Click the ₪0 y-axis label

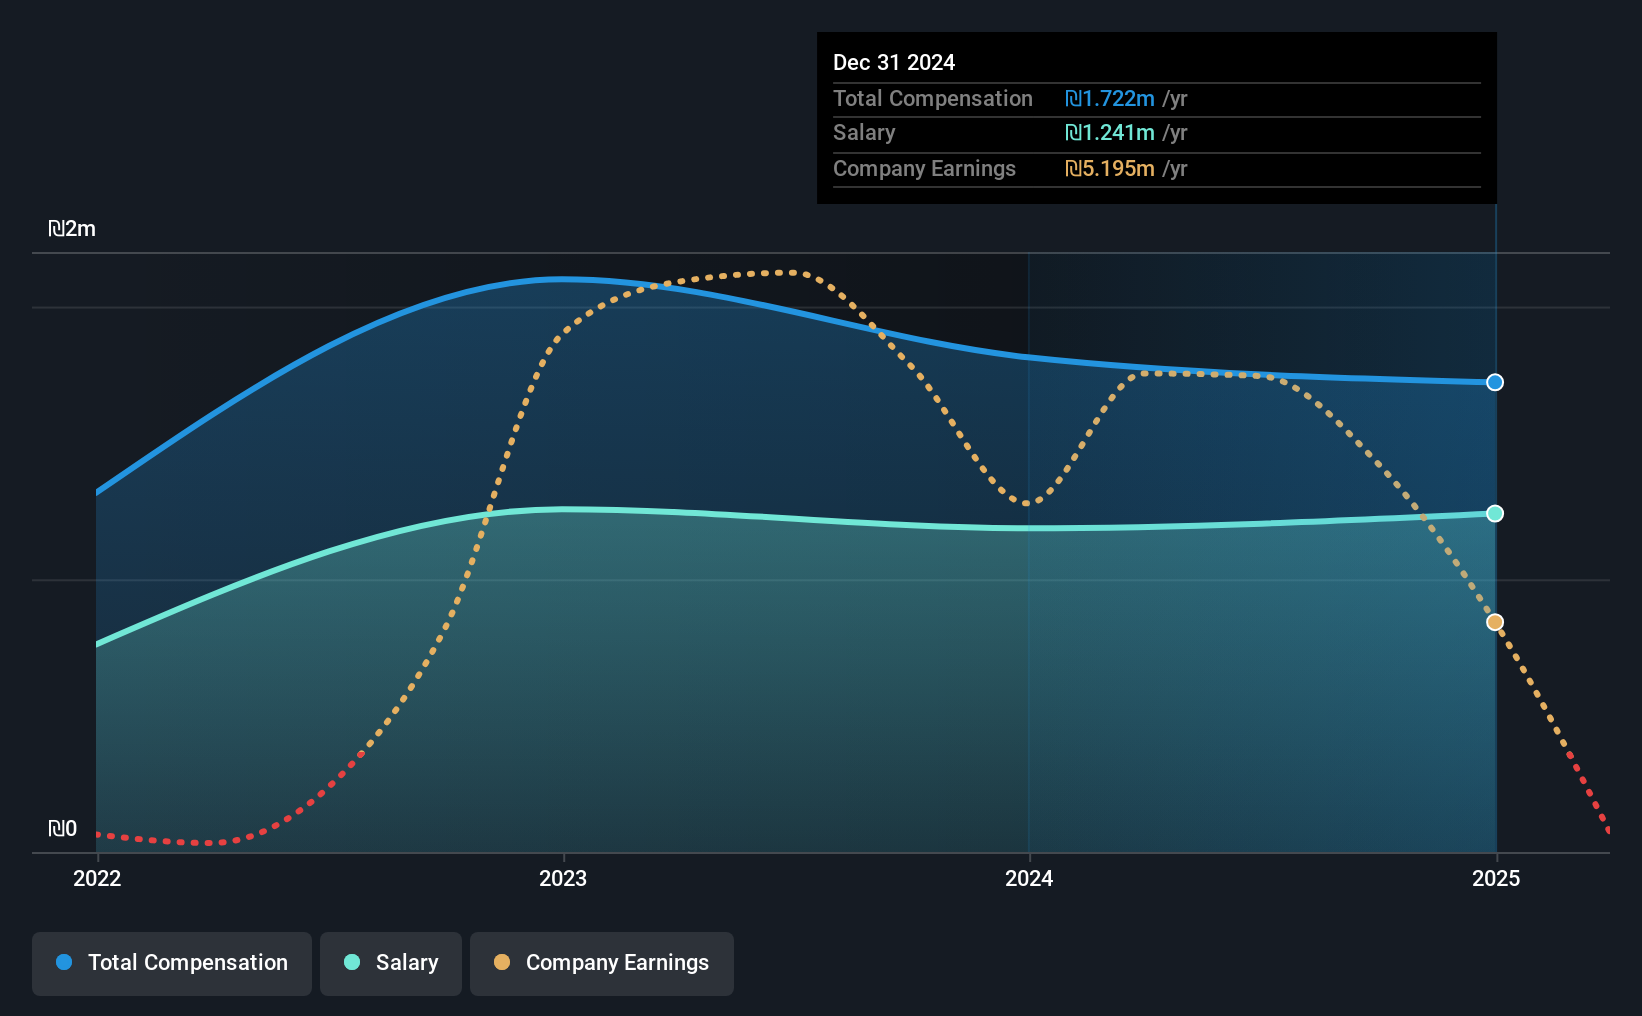[x=62, y=828]
